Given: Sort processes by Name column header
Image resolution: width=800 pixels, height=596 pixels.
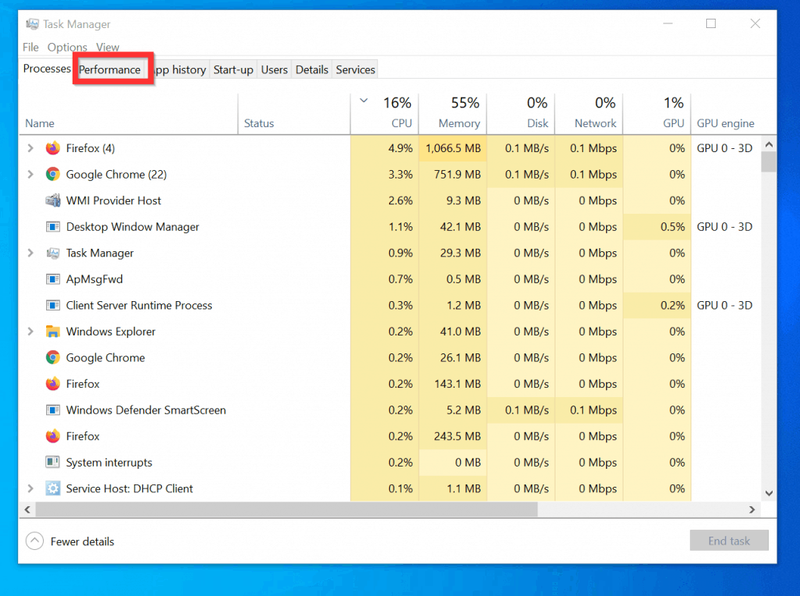Looking at the screenshot, I should 129,114.
